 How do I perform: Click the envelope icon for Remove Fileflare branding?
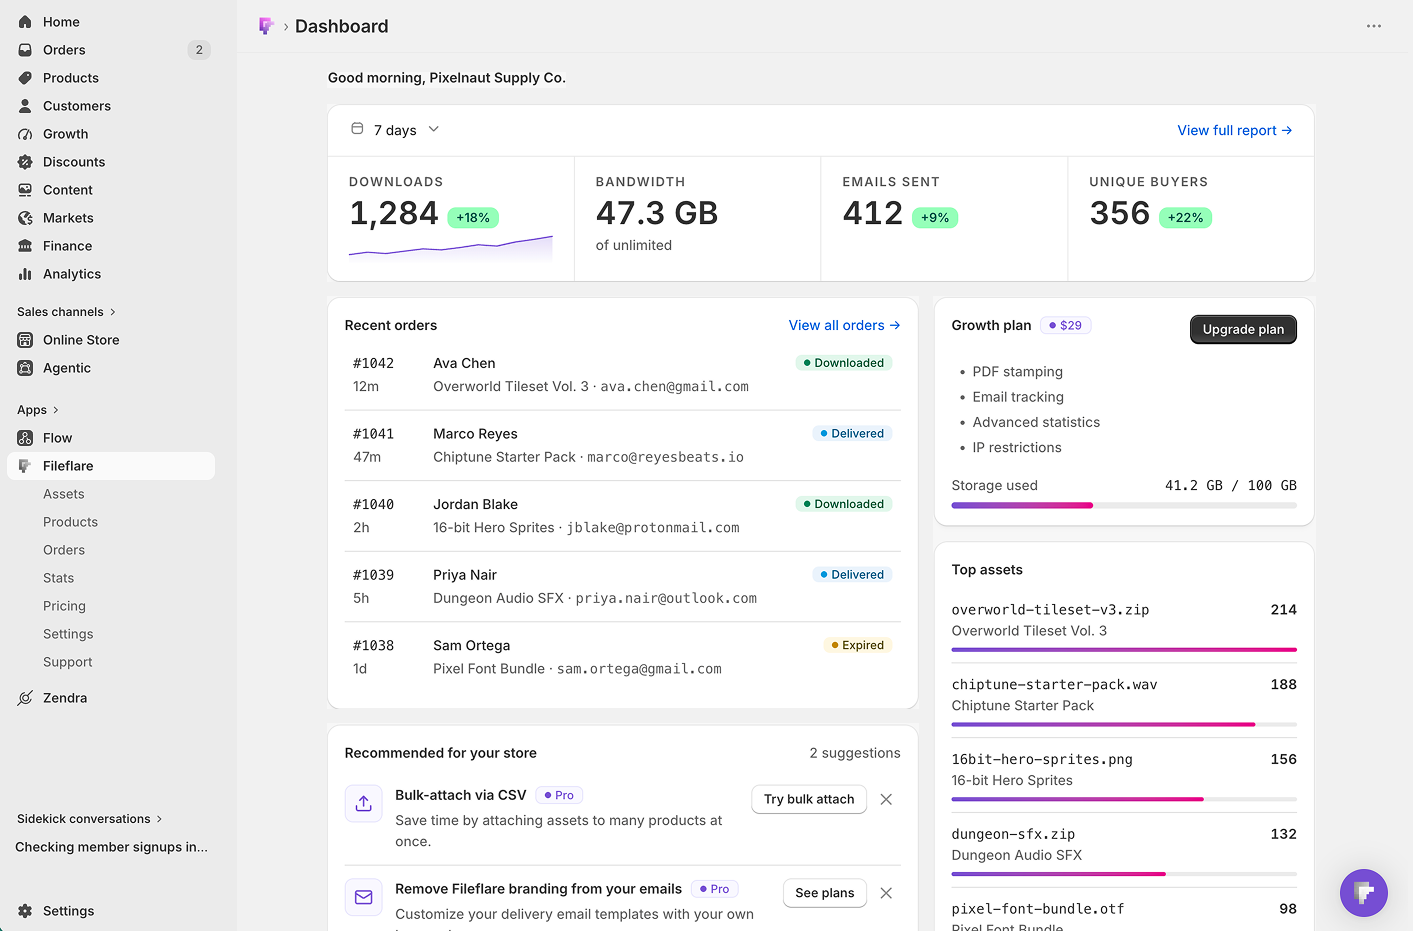364,897
